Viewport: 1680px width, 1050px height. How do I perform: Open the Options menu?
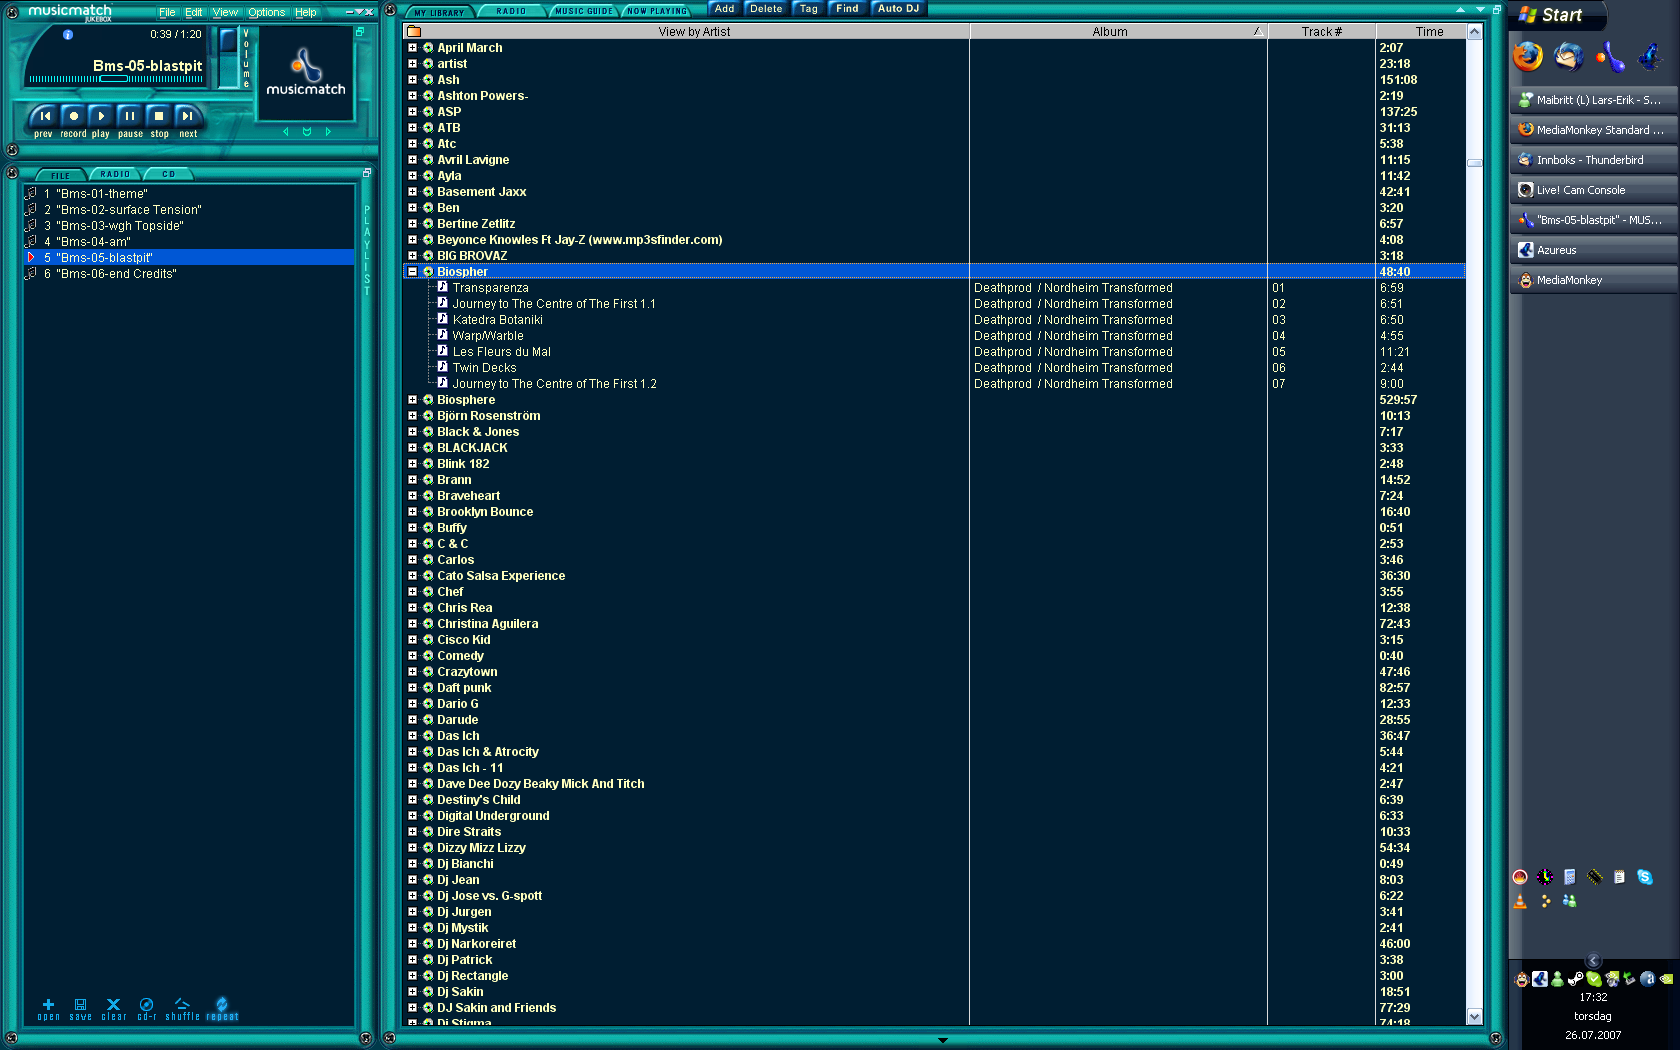point(267,13)
